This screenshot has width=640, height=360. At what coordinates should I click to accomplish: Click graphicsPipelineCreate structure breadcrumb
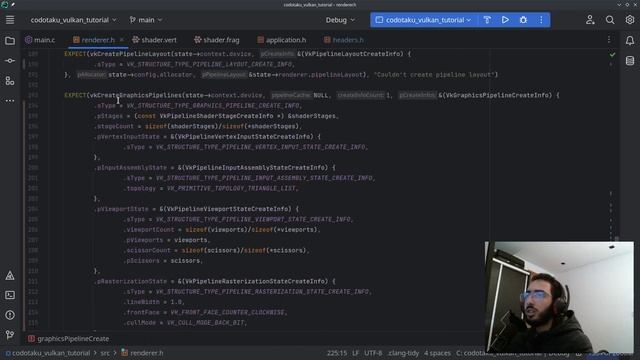[69, 339]
